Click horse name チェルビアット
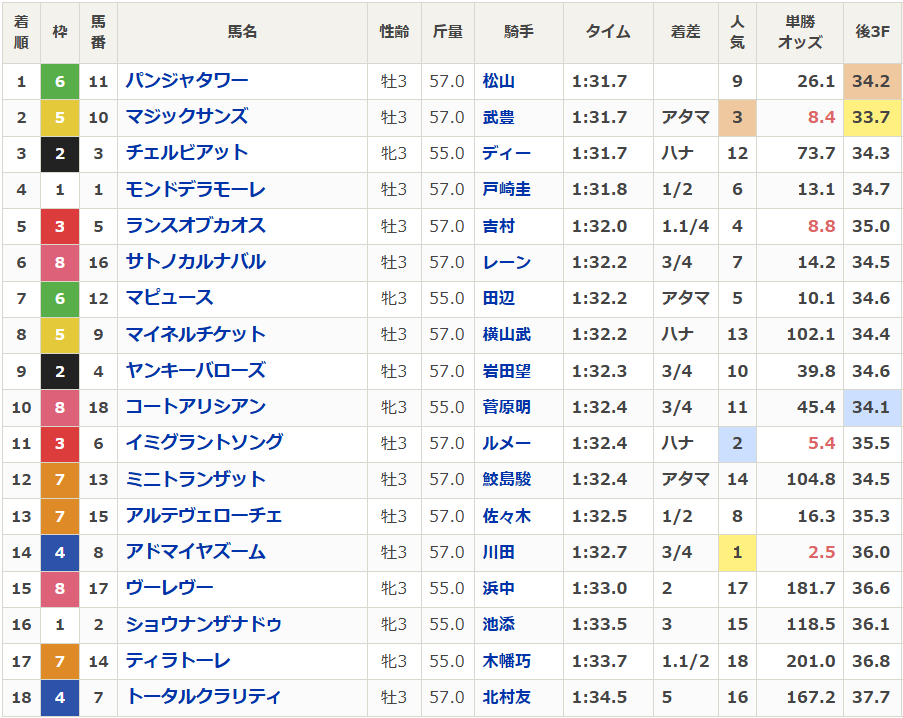The image size is (903, 718). click(x=187, y=153)
